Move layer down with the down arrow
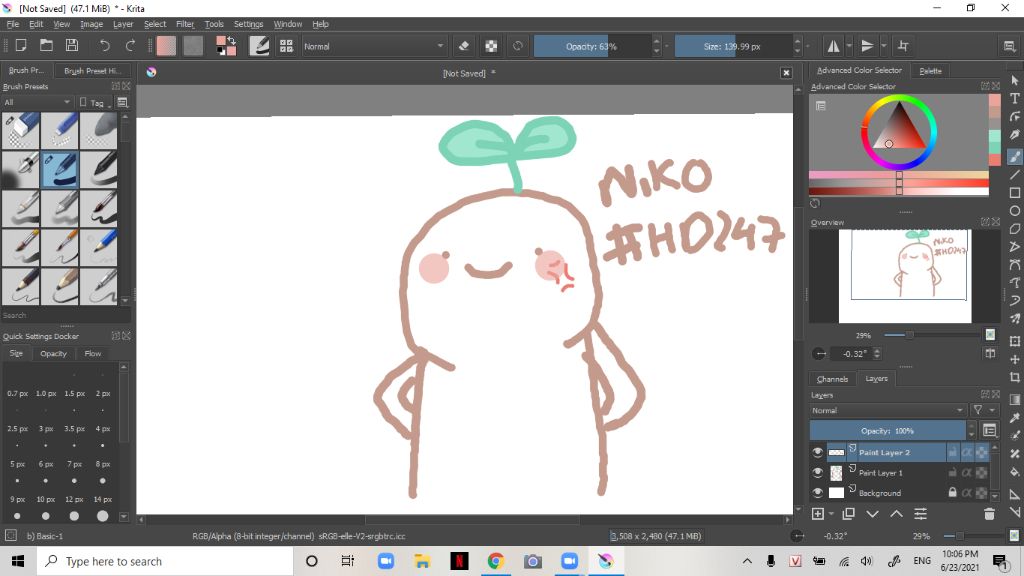Screen dimensions: 1024x576 (x=872, y=514)
